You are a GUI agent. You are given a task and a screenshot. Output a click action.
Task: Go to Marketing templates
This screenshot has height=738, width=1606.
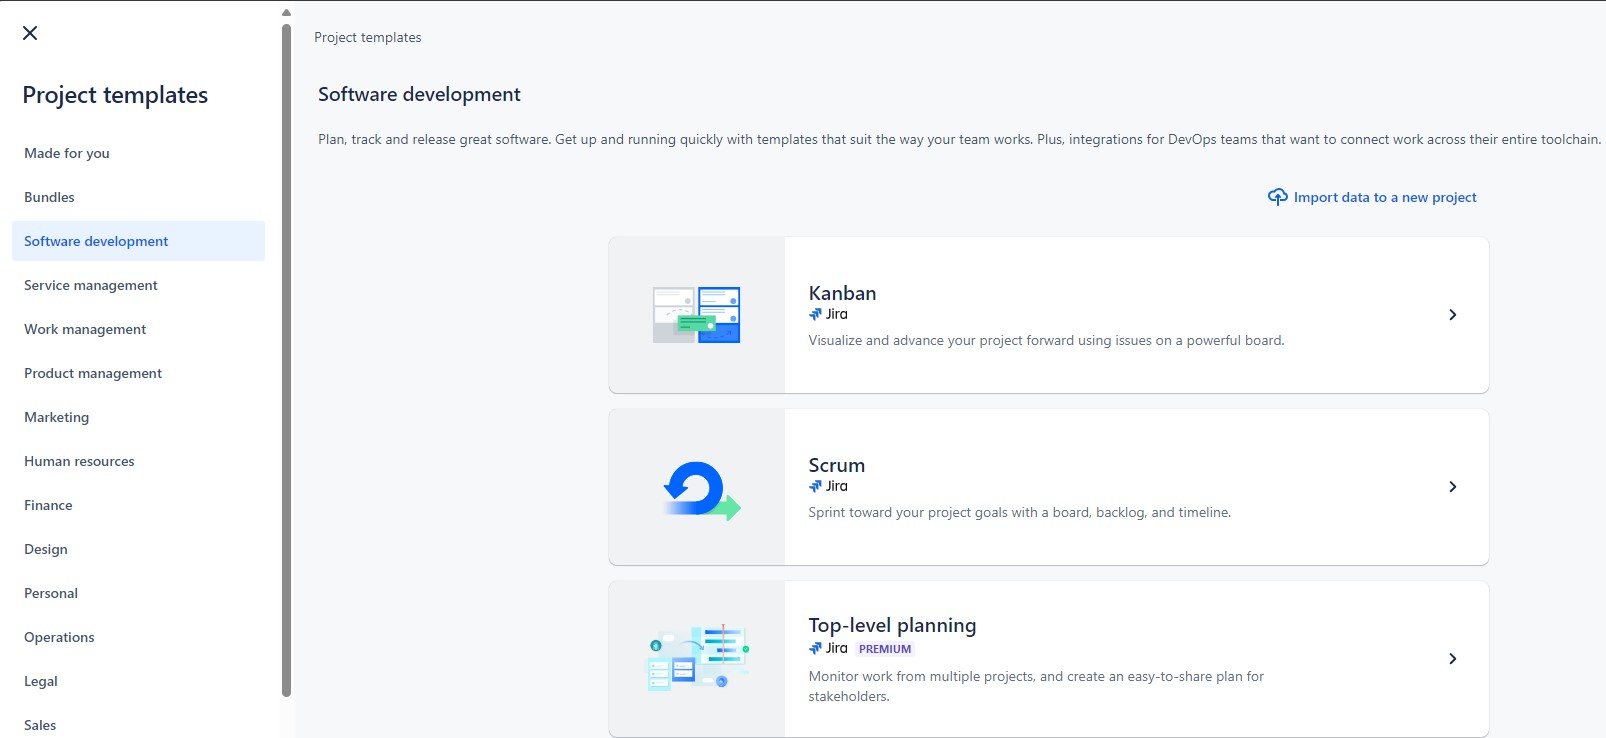56,417
